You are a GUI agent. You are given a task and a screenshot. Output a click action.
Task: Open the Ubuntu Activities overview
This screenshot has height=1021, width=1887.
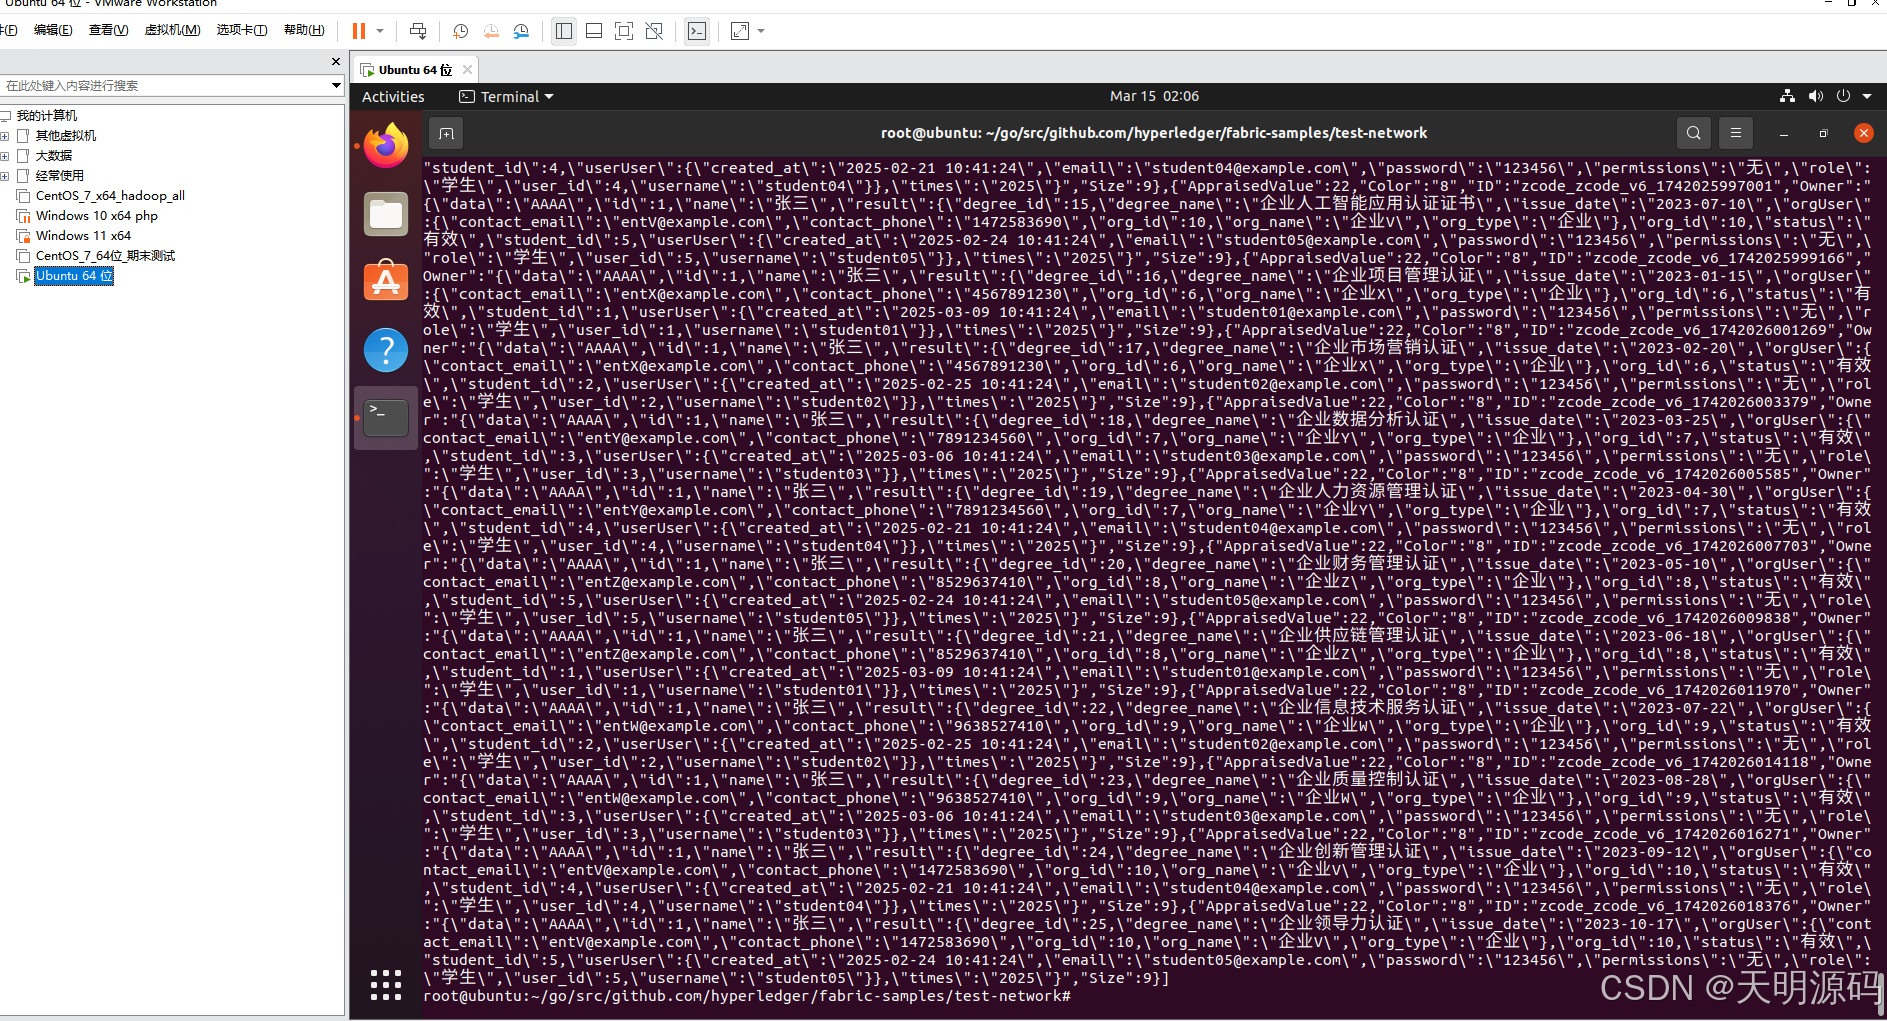[393, 97]
